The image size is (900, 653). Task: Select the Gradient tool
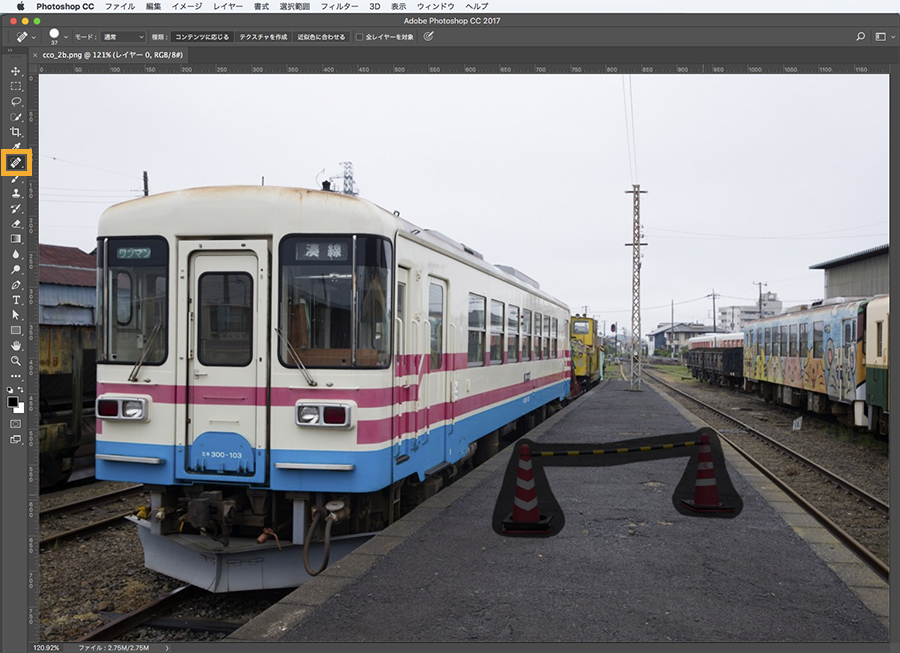pyautogui.click(x=15, y=239)
